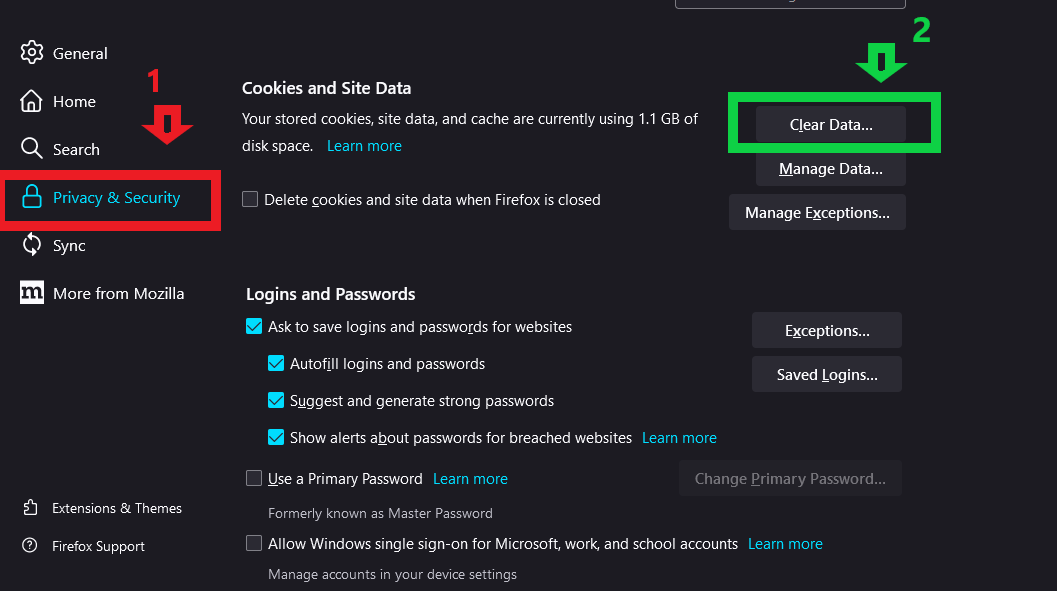
Task: Toggle Suggest and generate strong passwords
Action: point(276,400)
